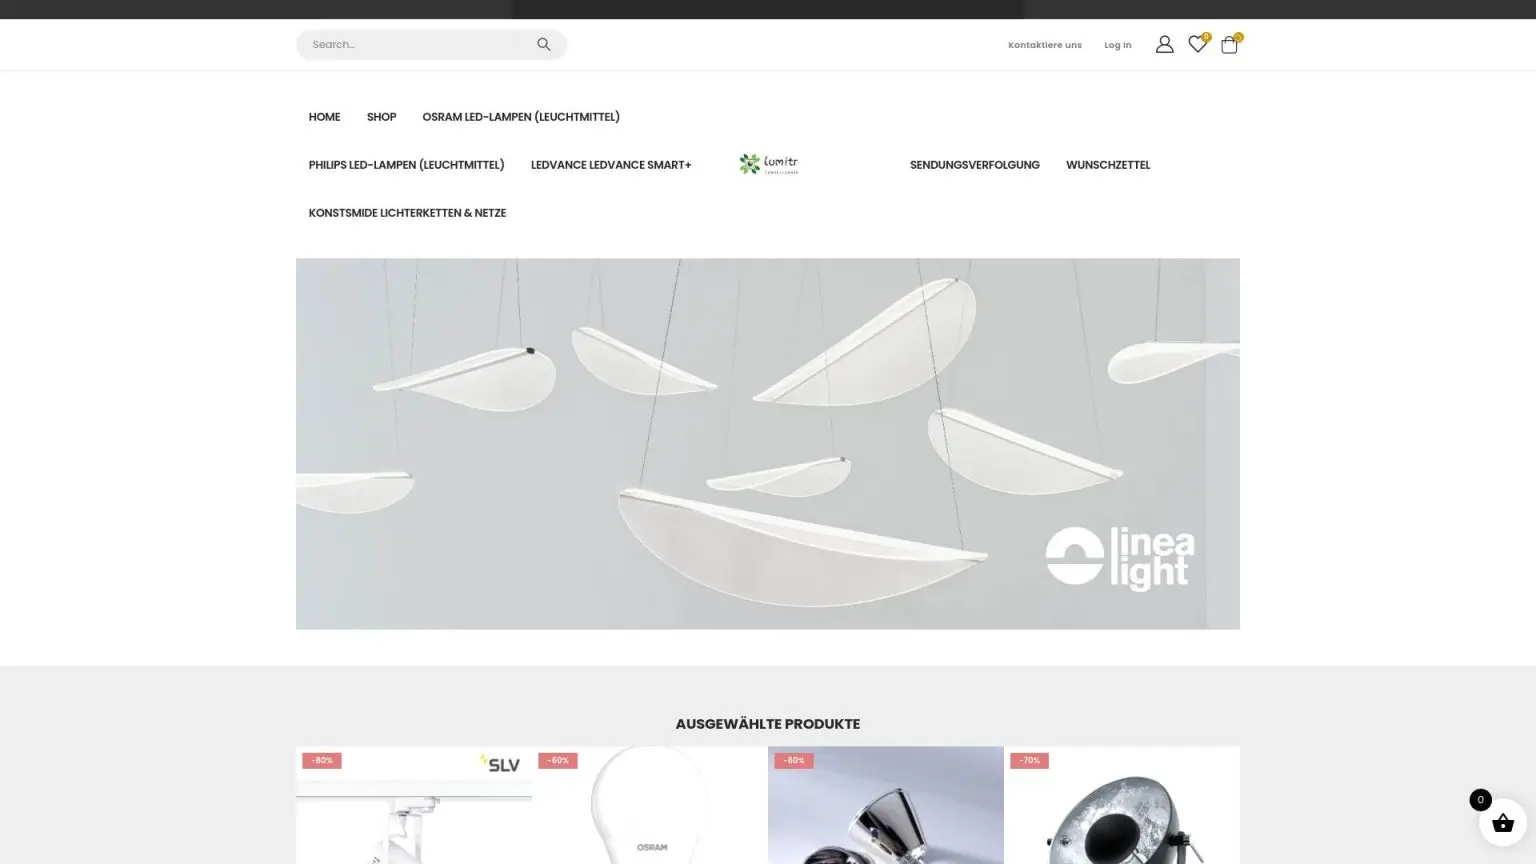Click the search magnifier icon
Screen dimensions: 1536x864
point(543,44)
